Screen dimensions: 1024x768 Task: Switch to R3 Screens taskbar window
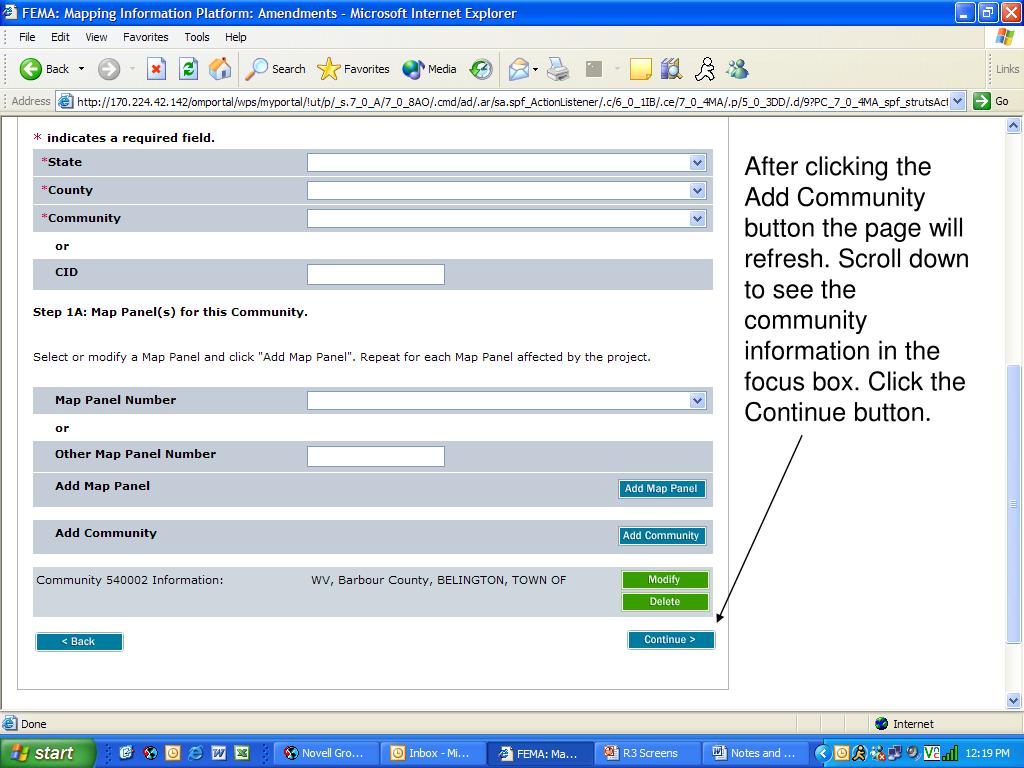(x=647, y=753)
